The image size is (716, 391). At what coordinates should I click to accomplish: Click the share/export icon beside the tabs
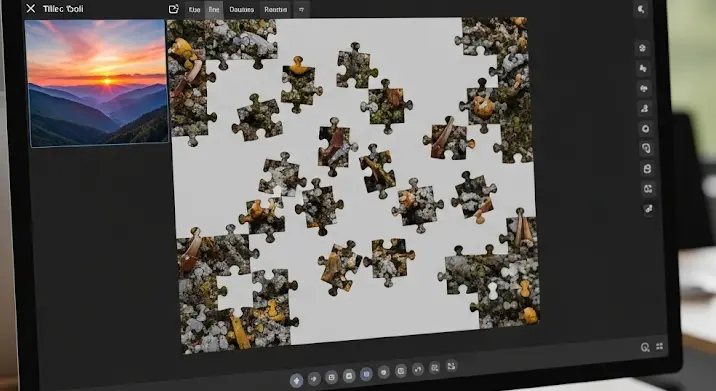(x=173, y=9)
